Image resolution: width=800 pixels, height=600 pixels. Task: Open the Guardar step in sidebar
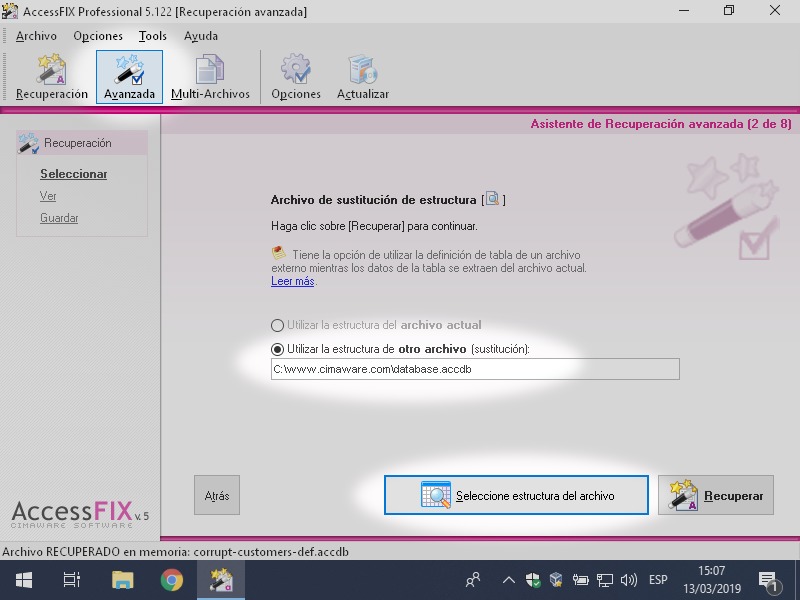59,218
